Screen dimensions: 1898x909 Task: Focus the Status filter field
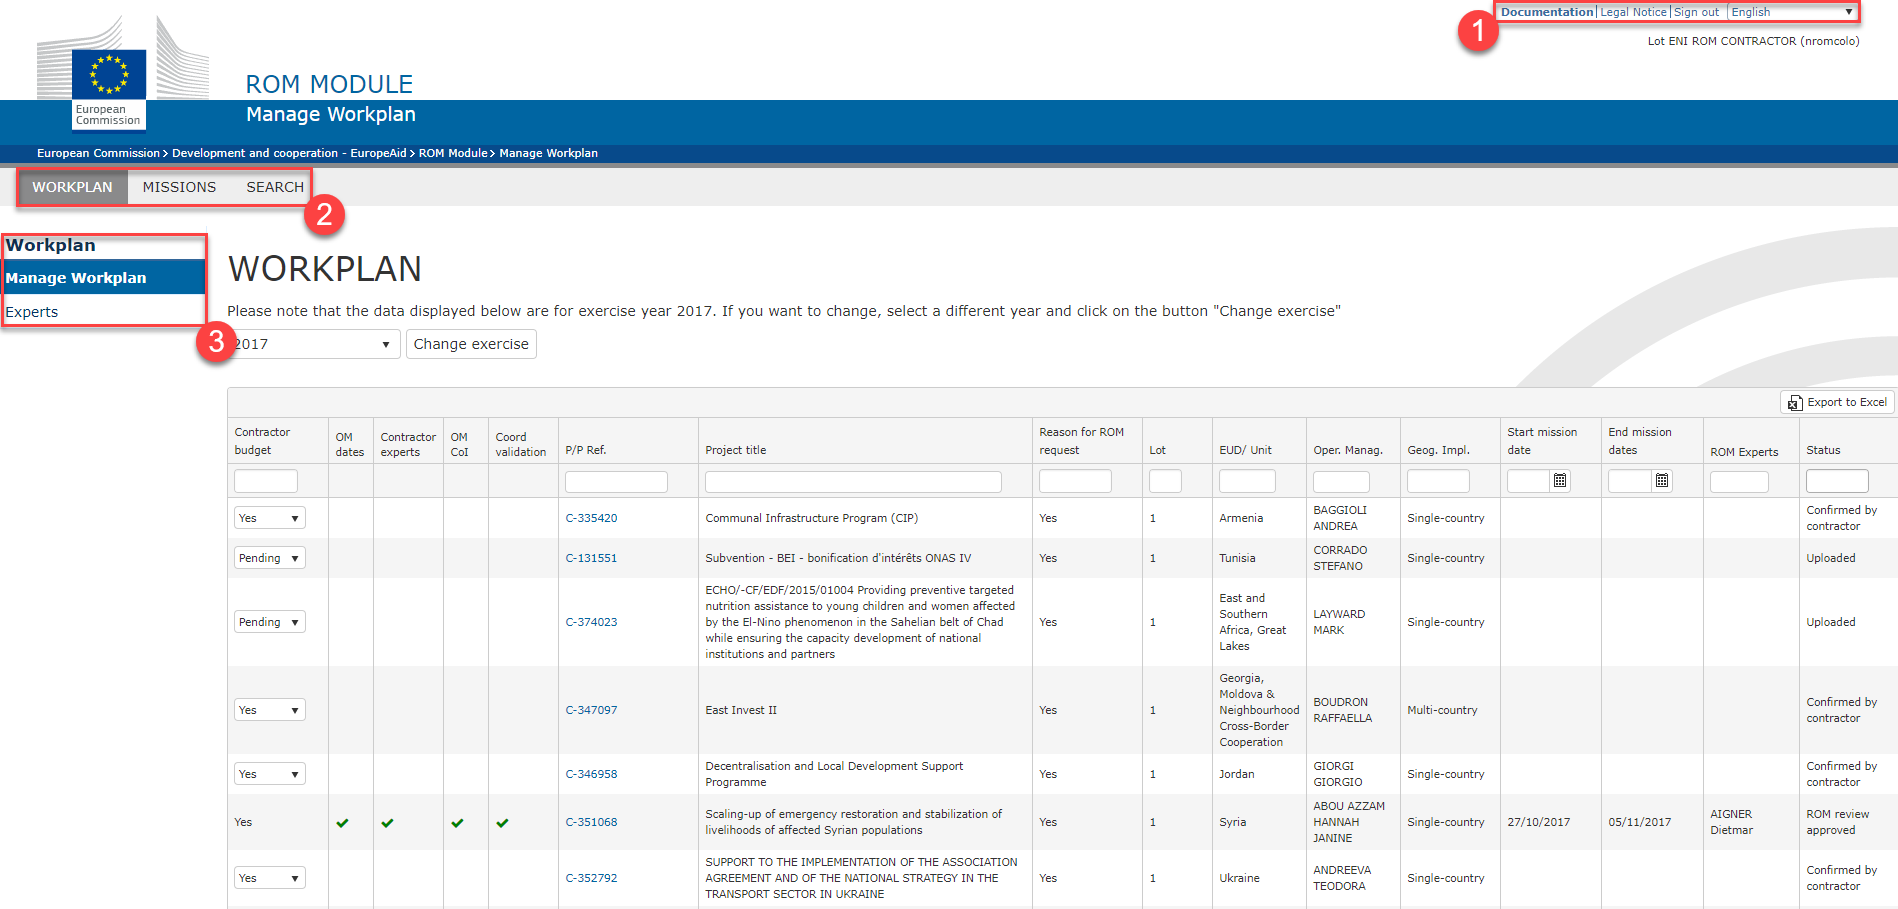coord(1837,481)
